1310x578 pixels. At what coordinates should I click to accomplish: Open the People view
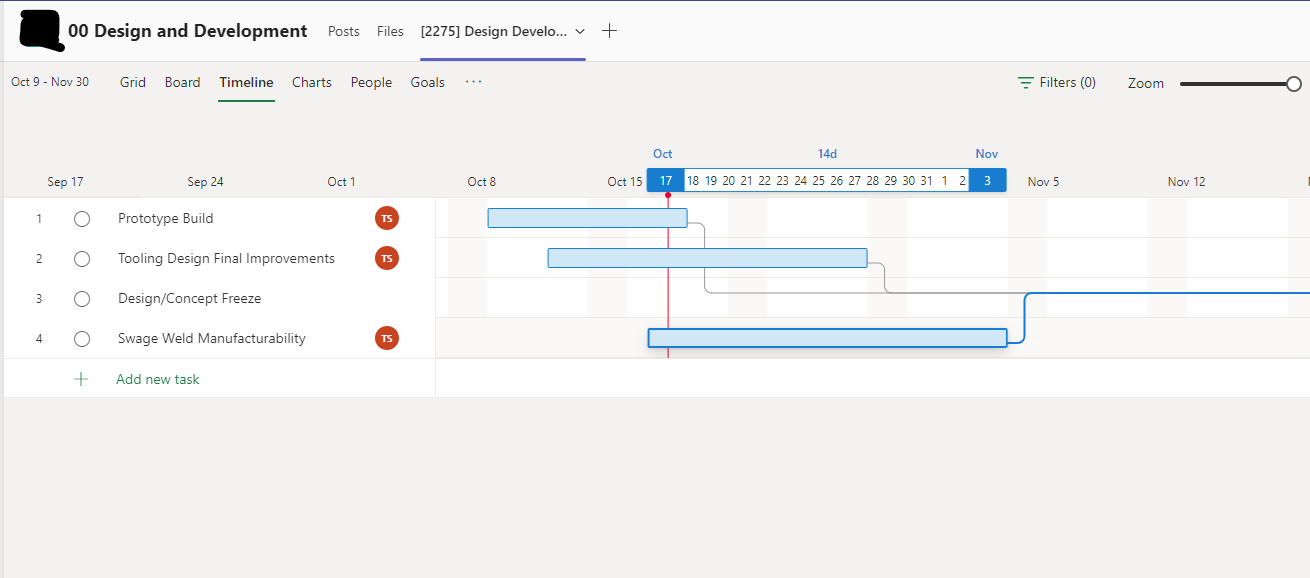coord(371,82)
